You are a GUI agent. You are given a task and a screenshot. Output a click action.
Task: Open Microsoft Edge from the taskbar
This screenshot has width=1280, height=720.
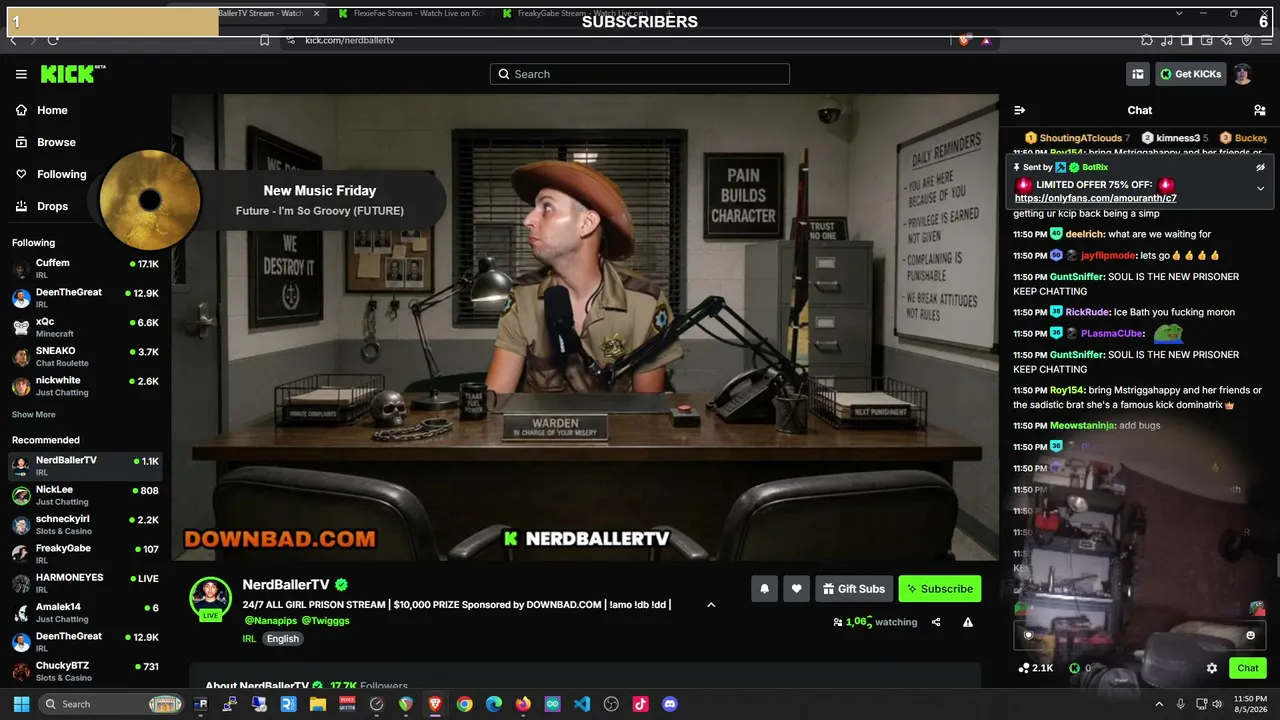click(x=494, y=704)
